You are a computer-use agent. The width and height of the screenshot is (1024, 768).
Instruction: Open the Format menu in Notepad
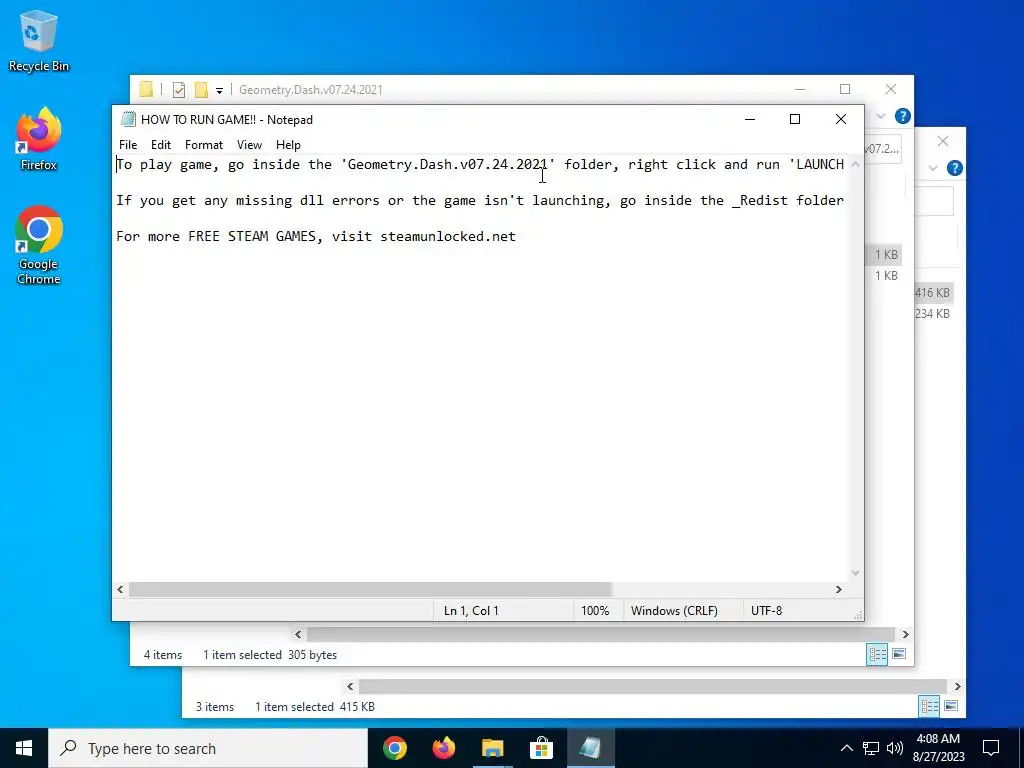pyautogui.click(x=204, y=145)
